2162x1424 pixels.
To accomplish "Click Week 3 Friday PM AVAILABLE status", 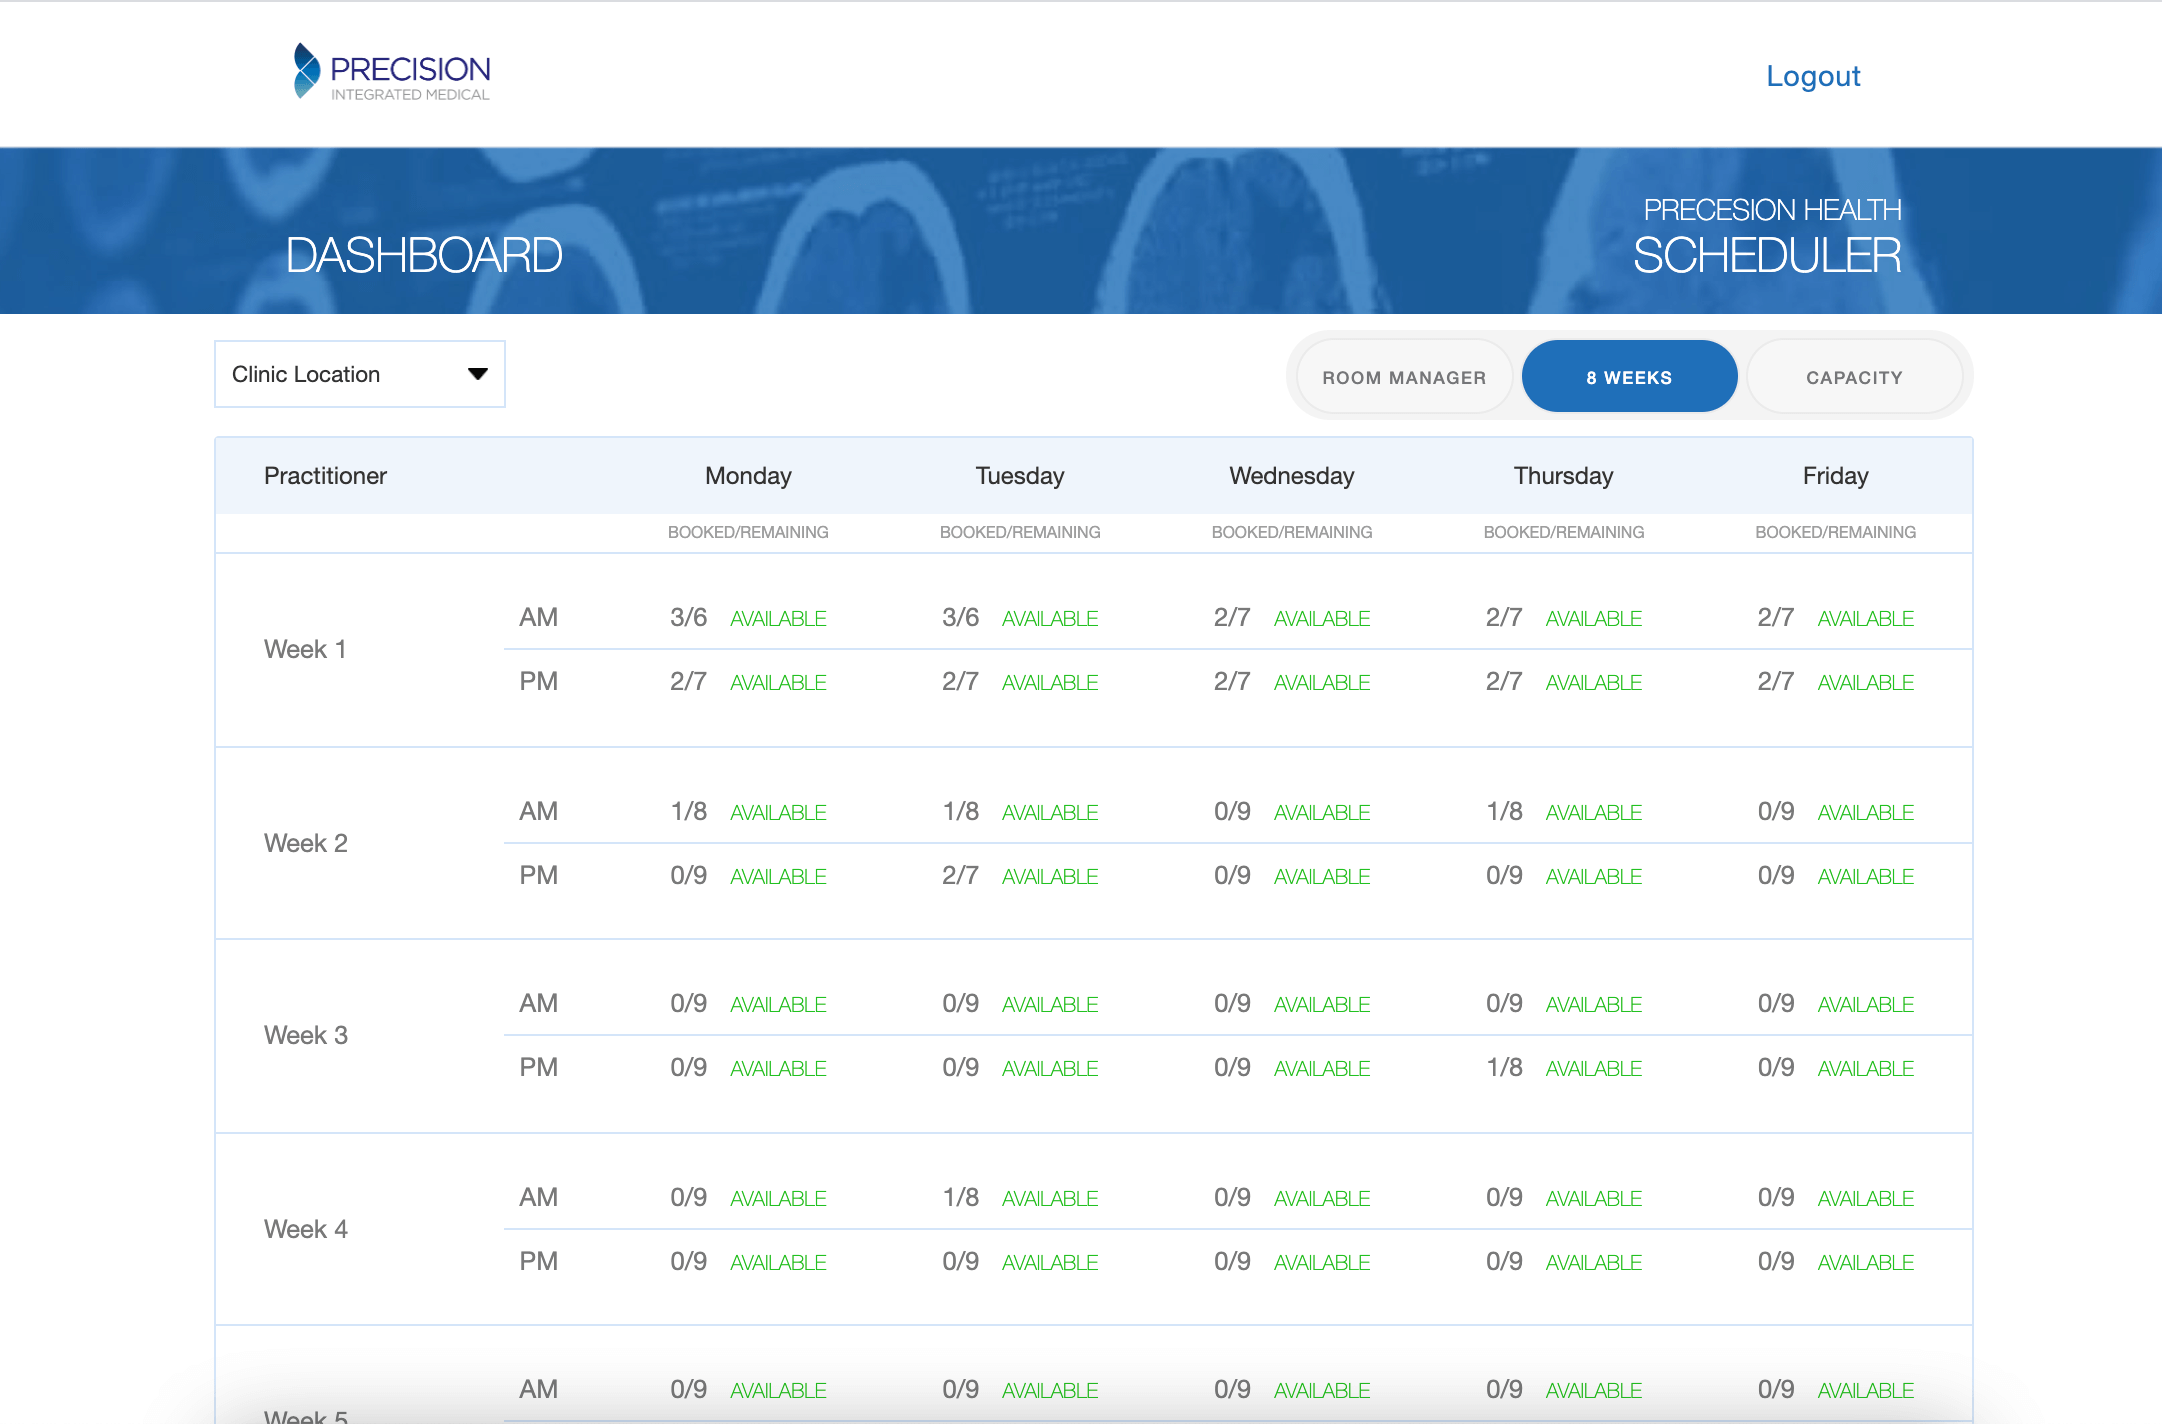I will [1866, 1069].
